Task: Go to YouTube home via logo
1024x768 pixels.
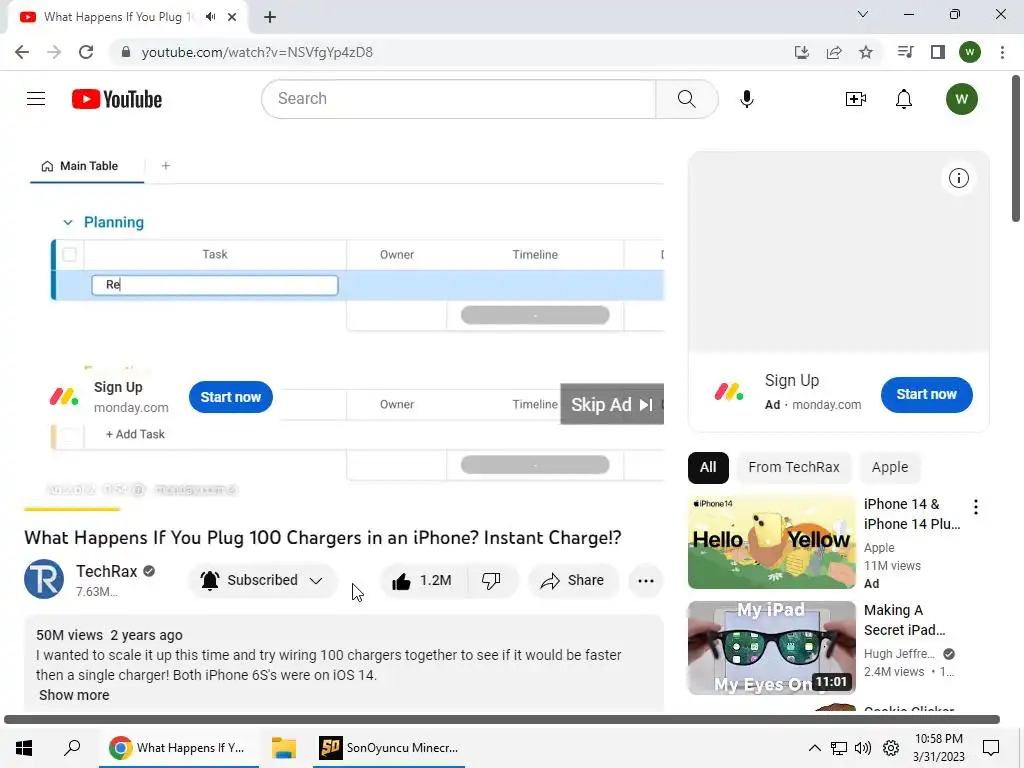Action: [117, 99]
